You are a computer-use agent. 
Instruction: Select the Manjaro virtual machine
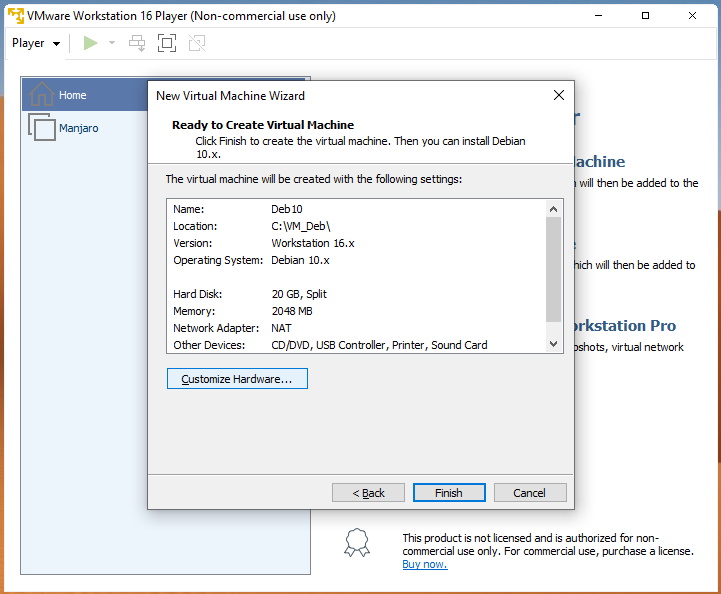(x=79, y=128)
